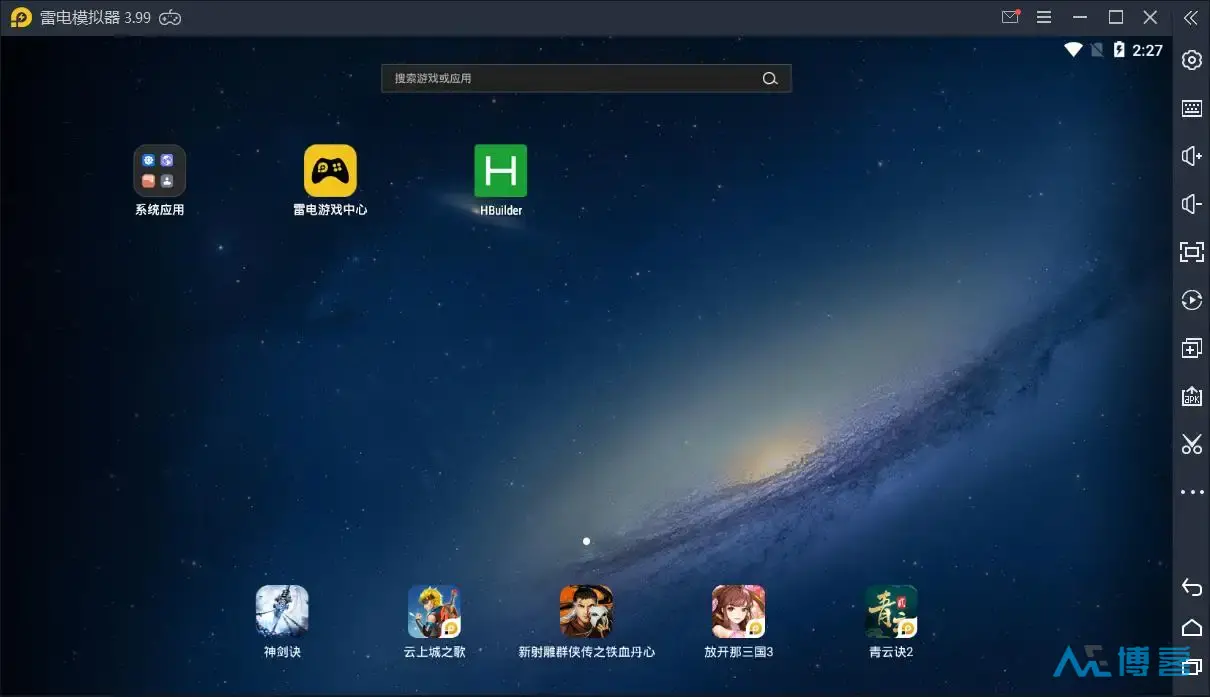Open the operation recorder tool
Screen dimensions: 1210x697
pyautogui.click(x=1191, y=300)
